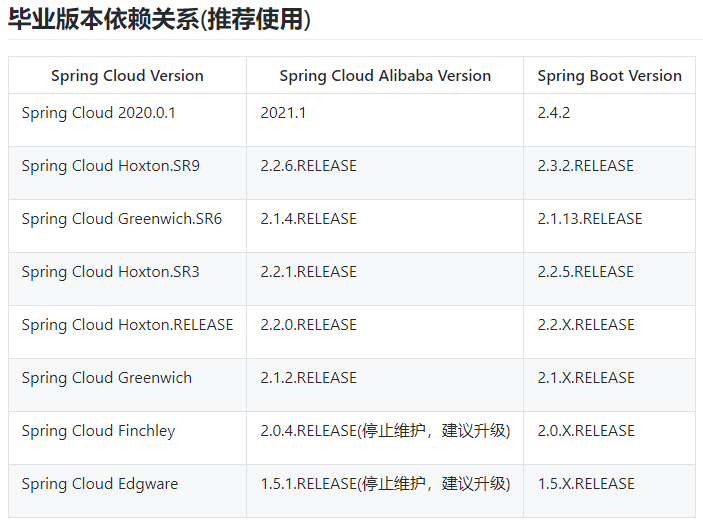This screenshot has height=528, width=703.
Task: Select cell 2.2.5.RELEASE
Action: click(x=609, y=279)
